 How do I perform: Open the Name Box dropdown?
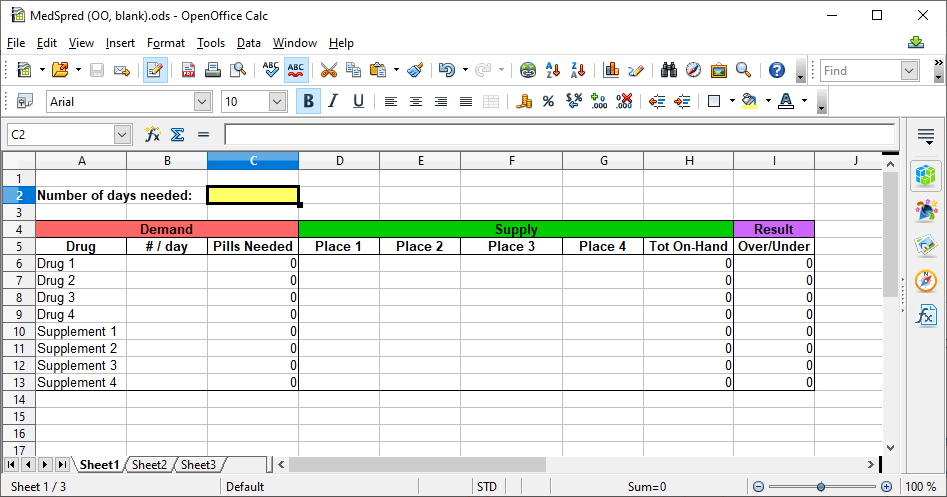[x=122, y=134]
